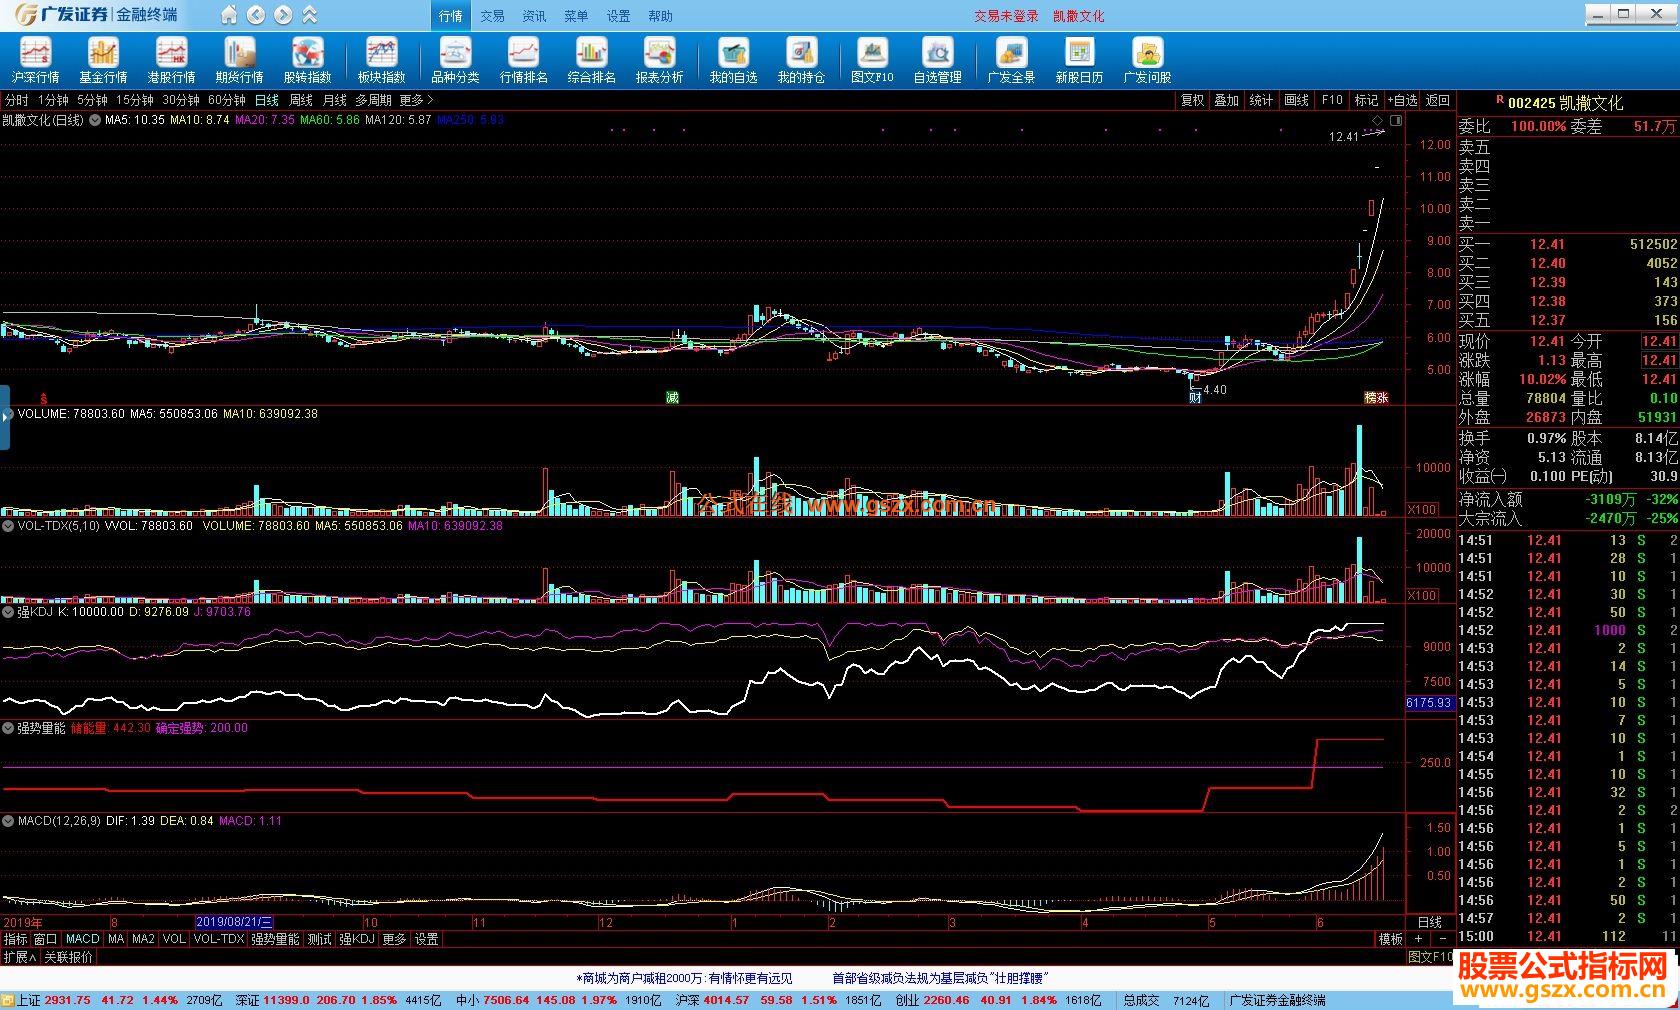This screenshot has width=1680, height=1010.
Task: Toggle MA2 indicator tab
Action: coord(144,939)
